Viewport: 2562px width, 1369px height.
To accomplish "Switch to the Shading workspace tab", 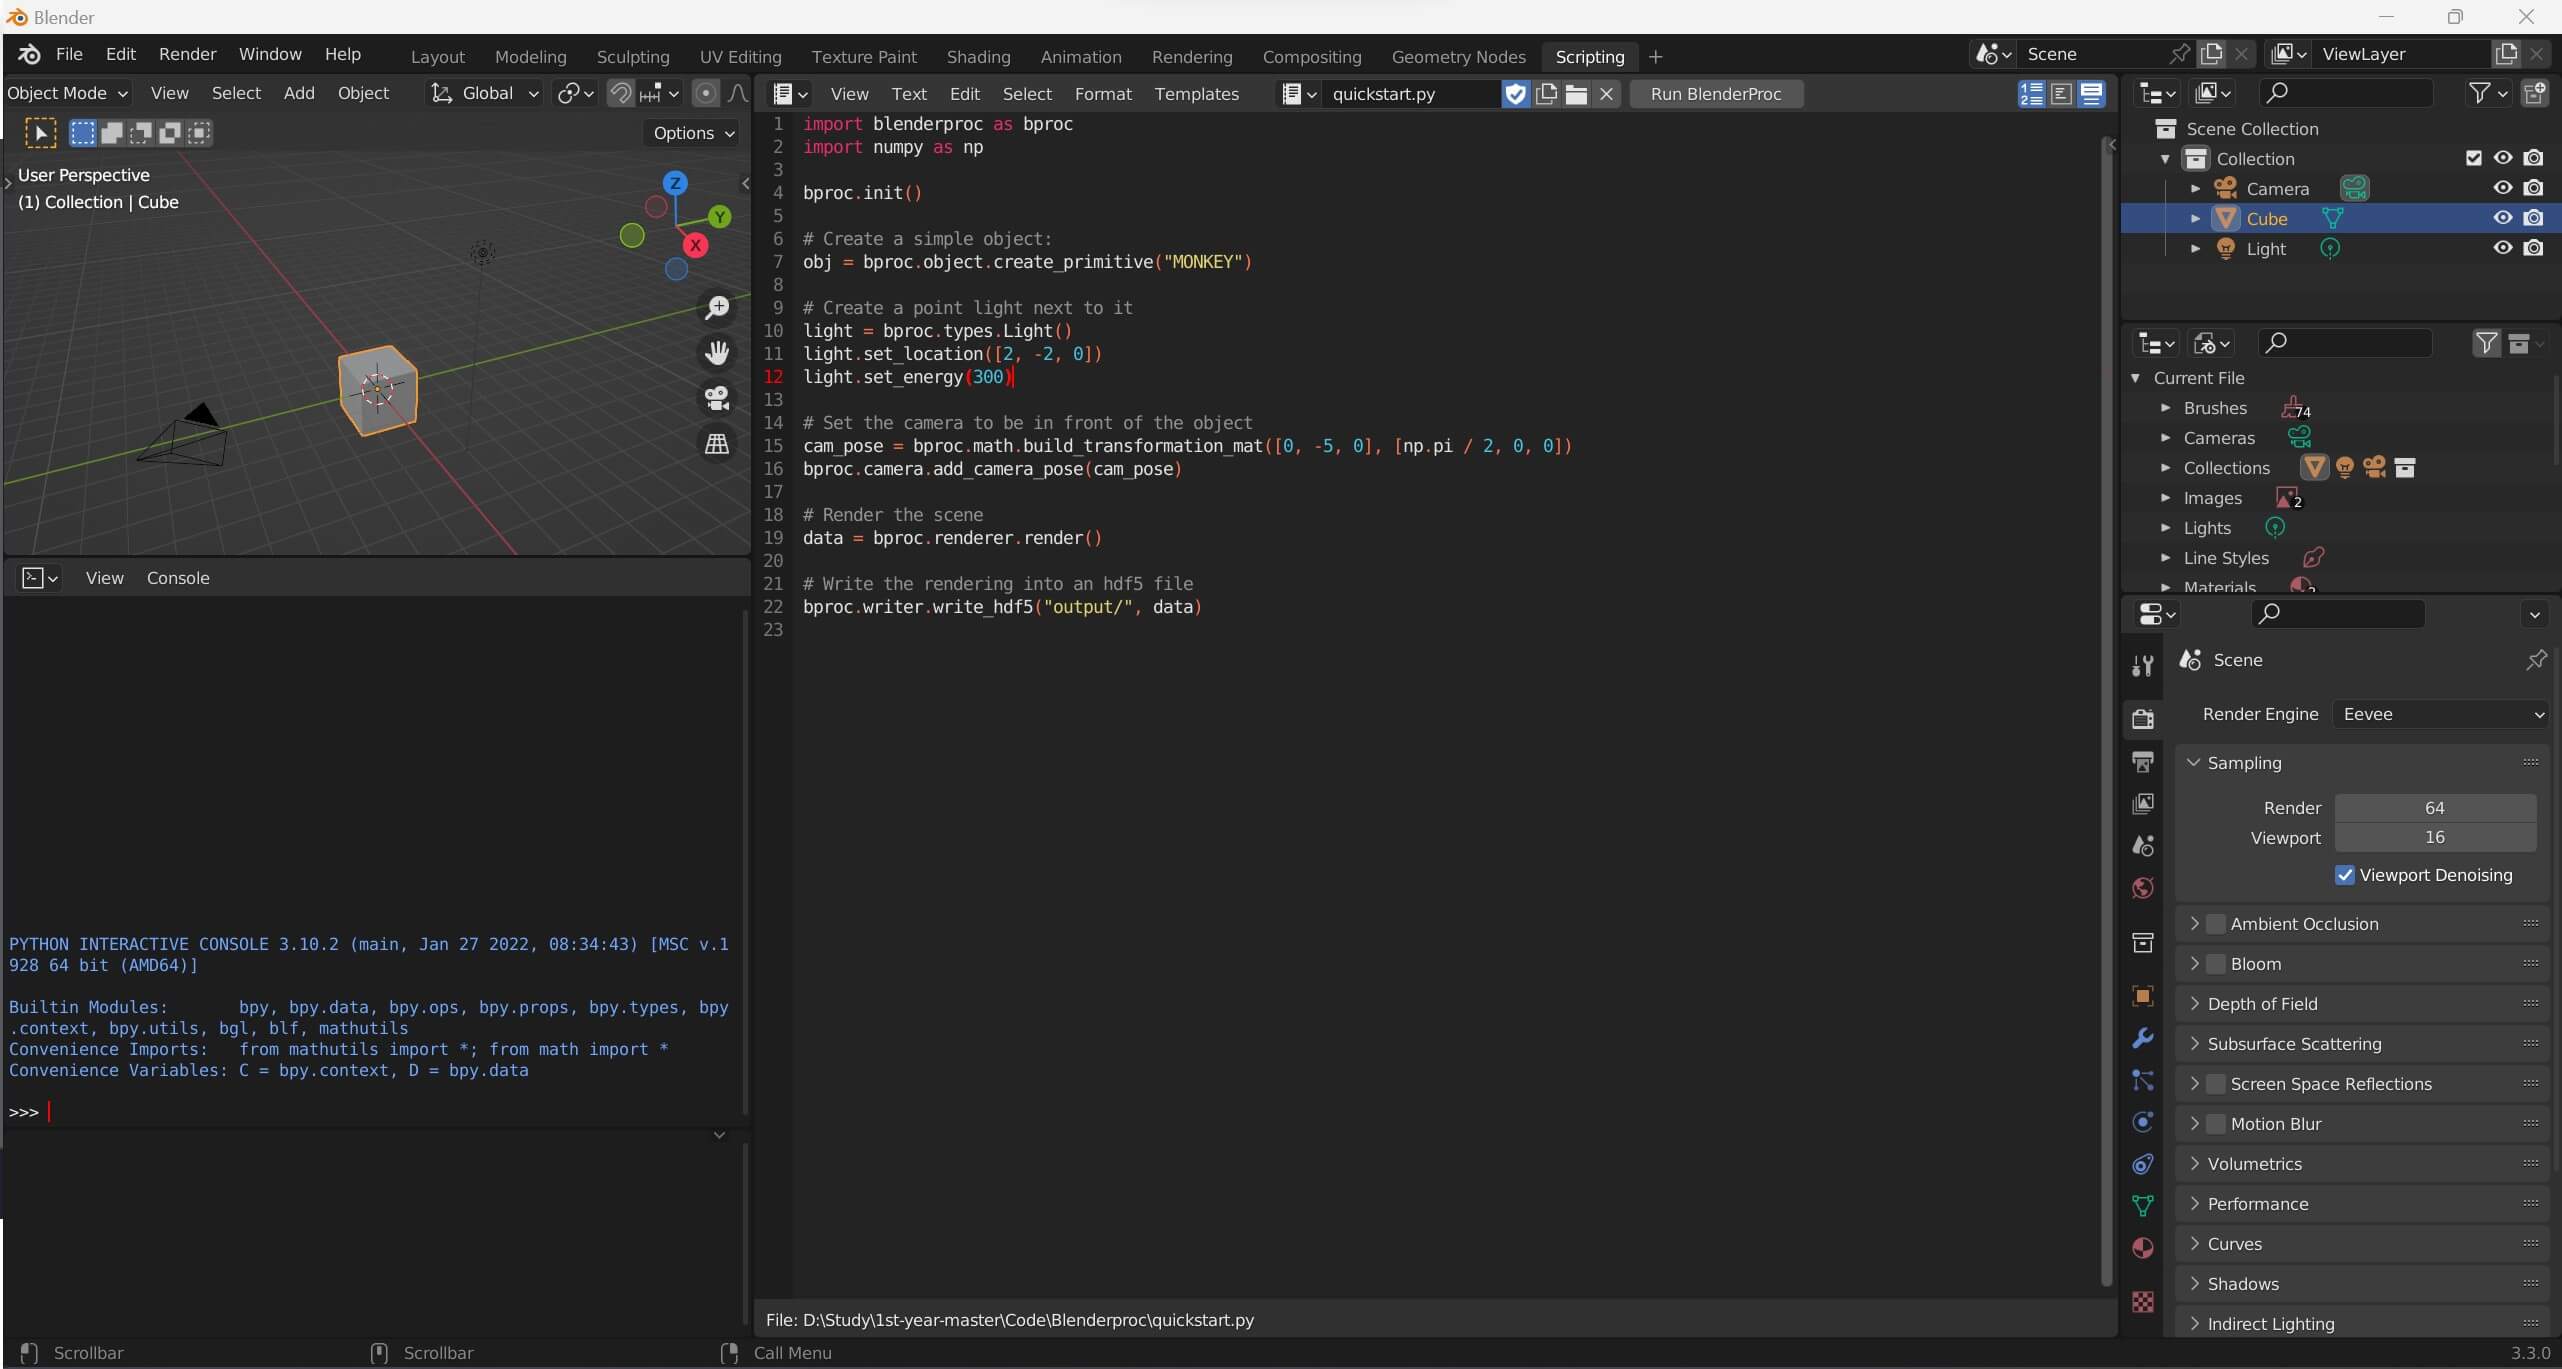I will (x=978, y=57).
